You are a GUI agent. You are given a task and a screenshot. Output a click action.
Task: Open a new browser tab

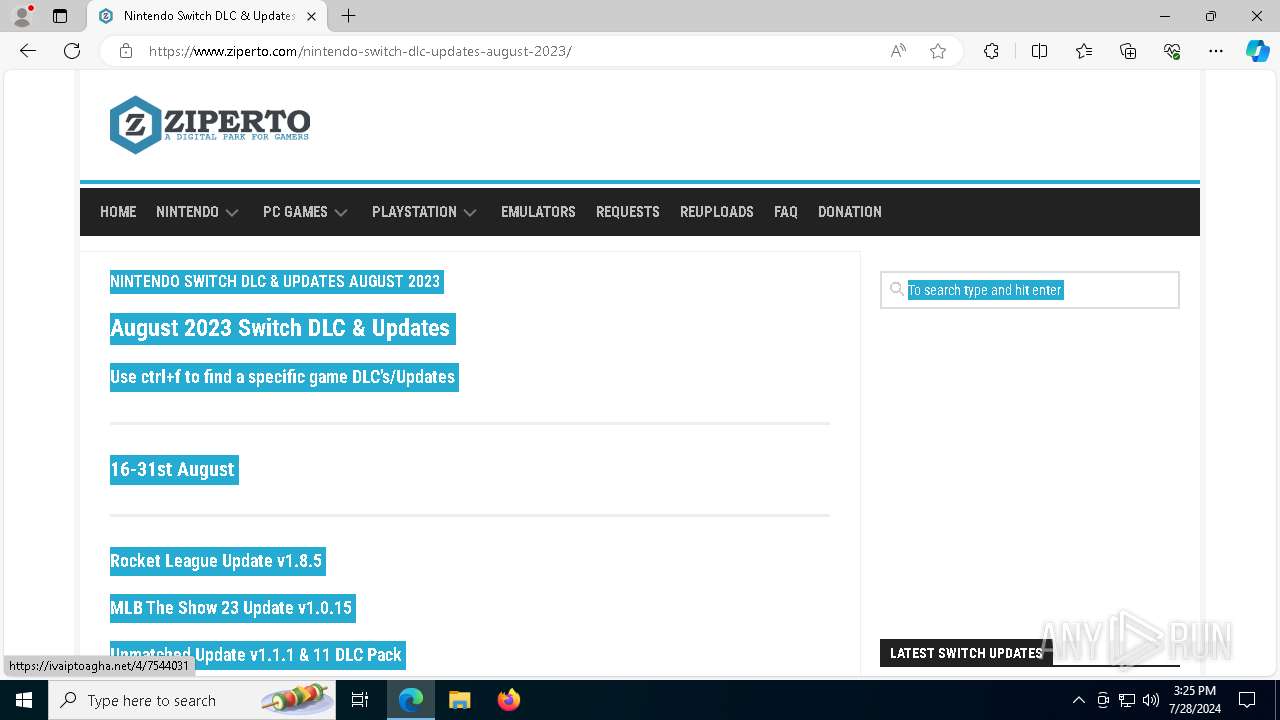(x=348, y=16)
